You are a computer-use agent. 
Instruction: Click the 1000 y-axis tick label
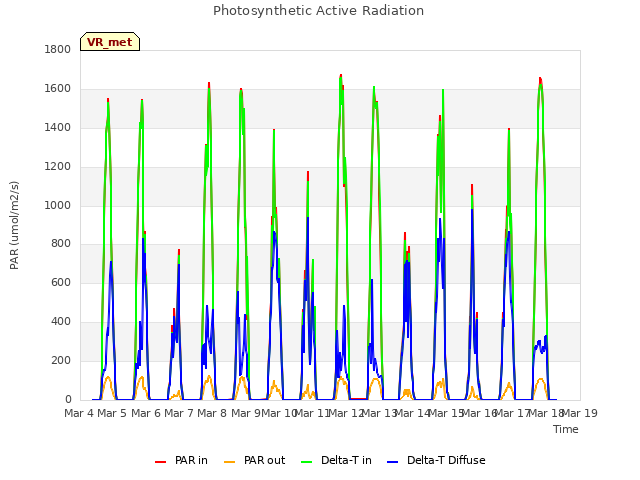[58, 205]
